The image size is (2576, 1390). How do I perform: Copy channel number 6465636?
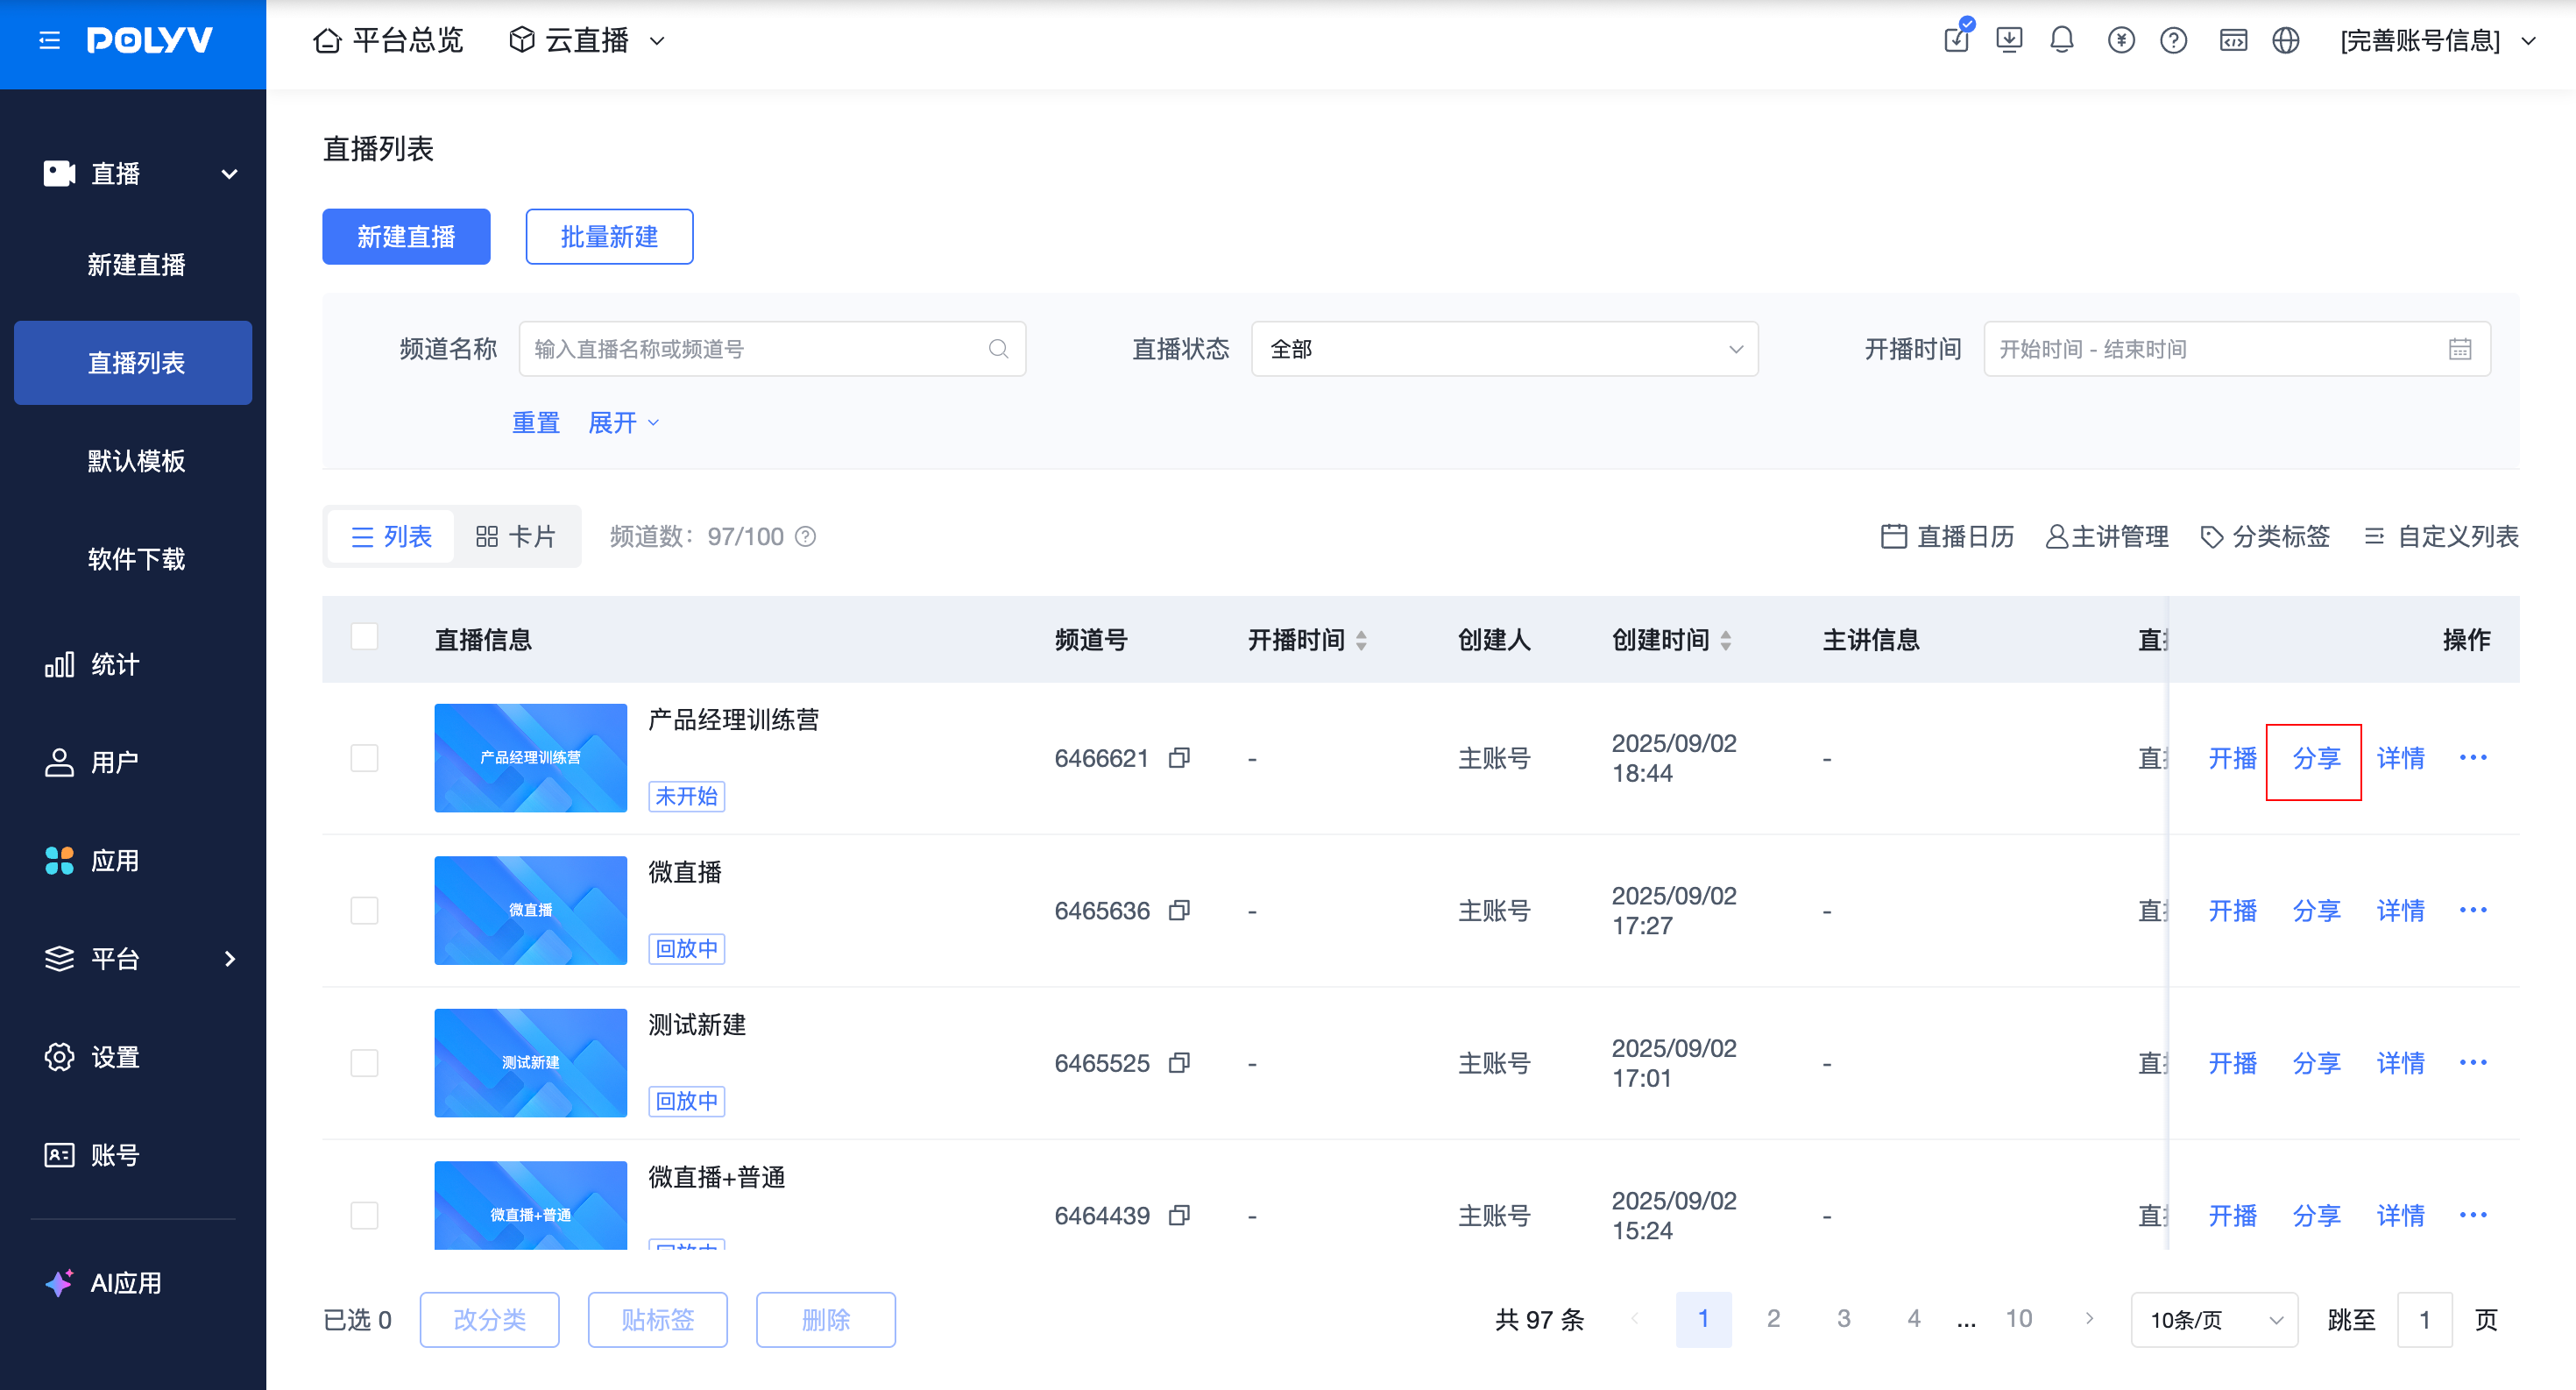1180,911
